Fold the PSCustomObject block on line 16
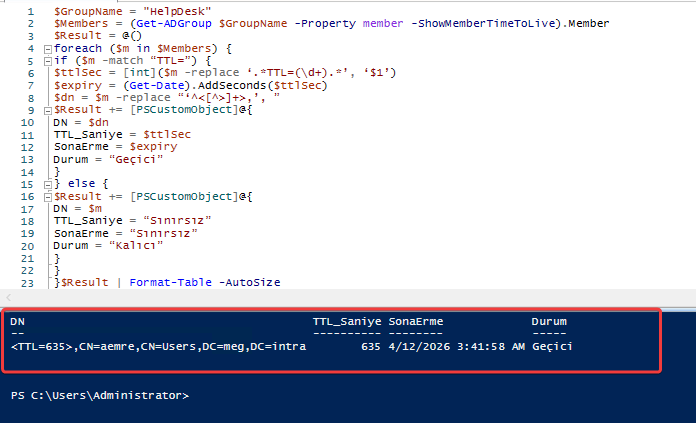 (47, 196)
